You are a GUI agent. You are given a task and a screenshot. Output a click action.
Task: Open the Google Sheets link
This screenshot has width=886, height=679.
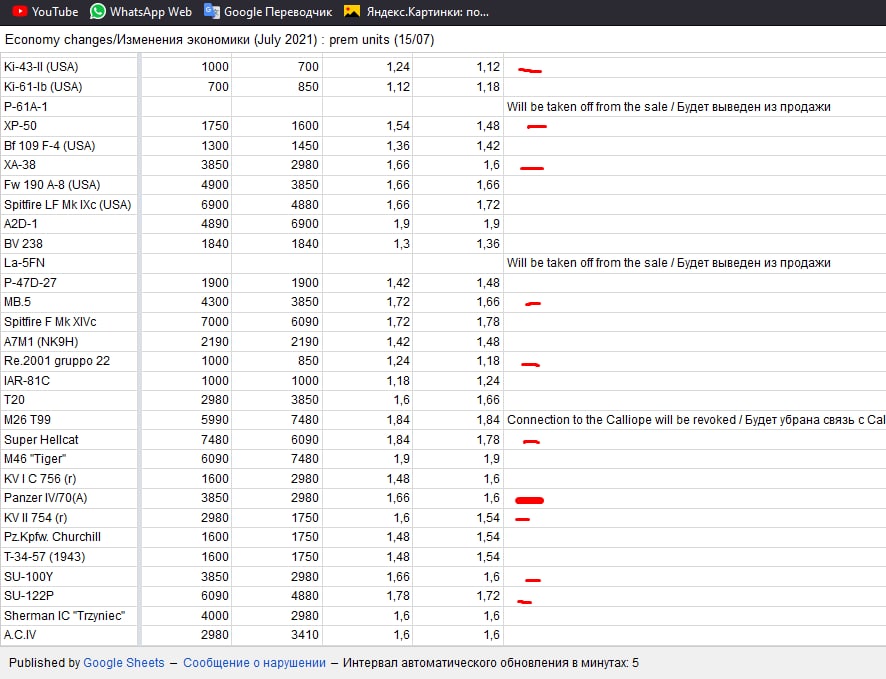coord(124,663)
